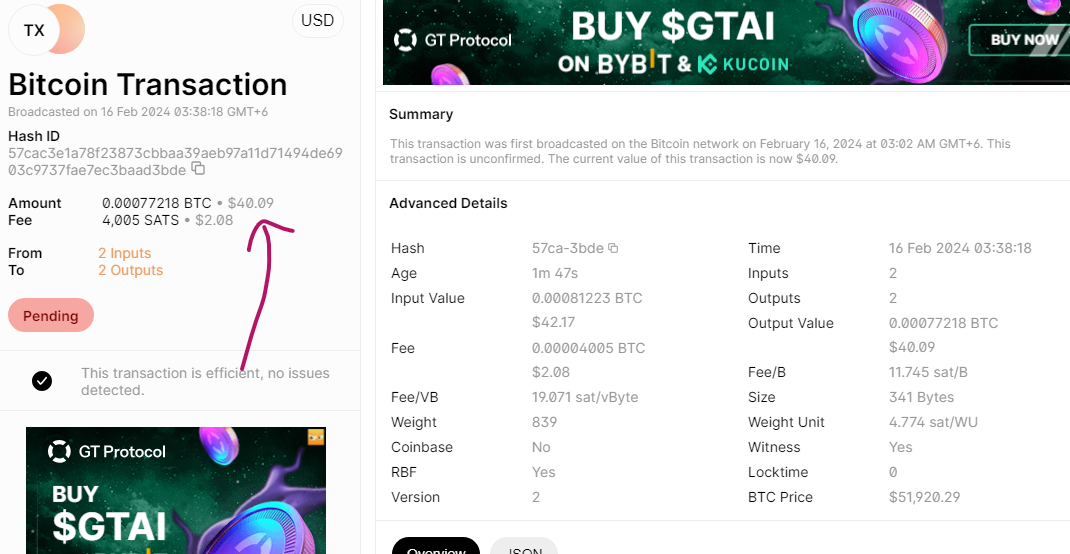This screenshot has height=554, width=1070.
Task: Switch to the JSON tab
Action: pos(524,549)
